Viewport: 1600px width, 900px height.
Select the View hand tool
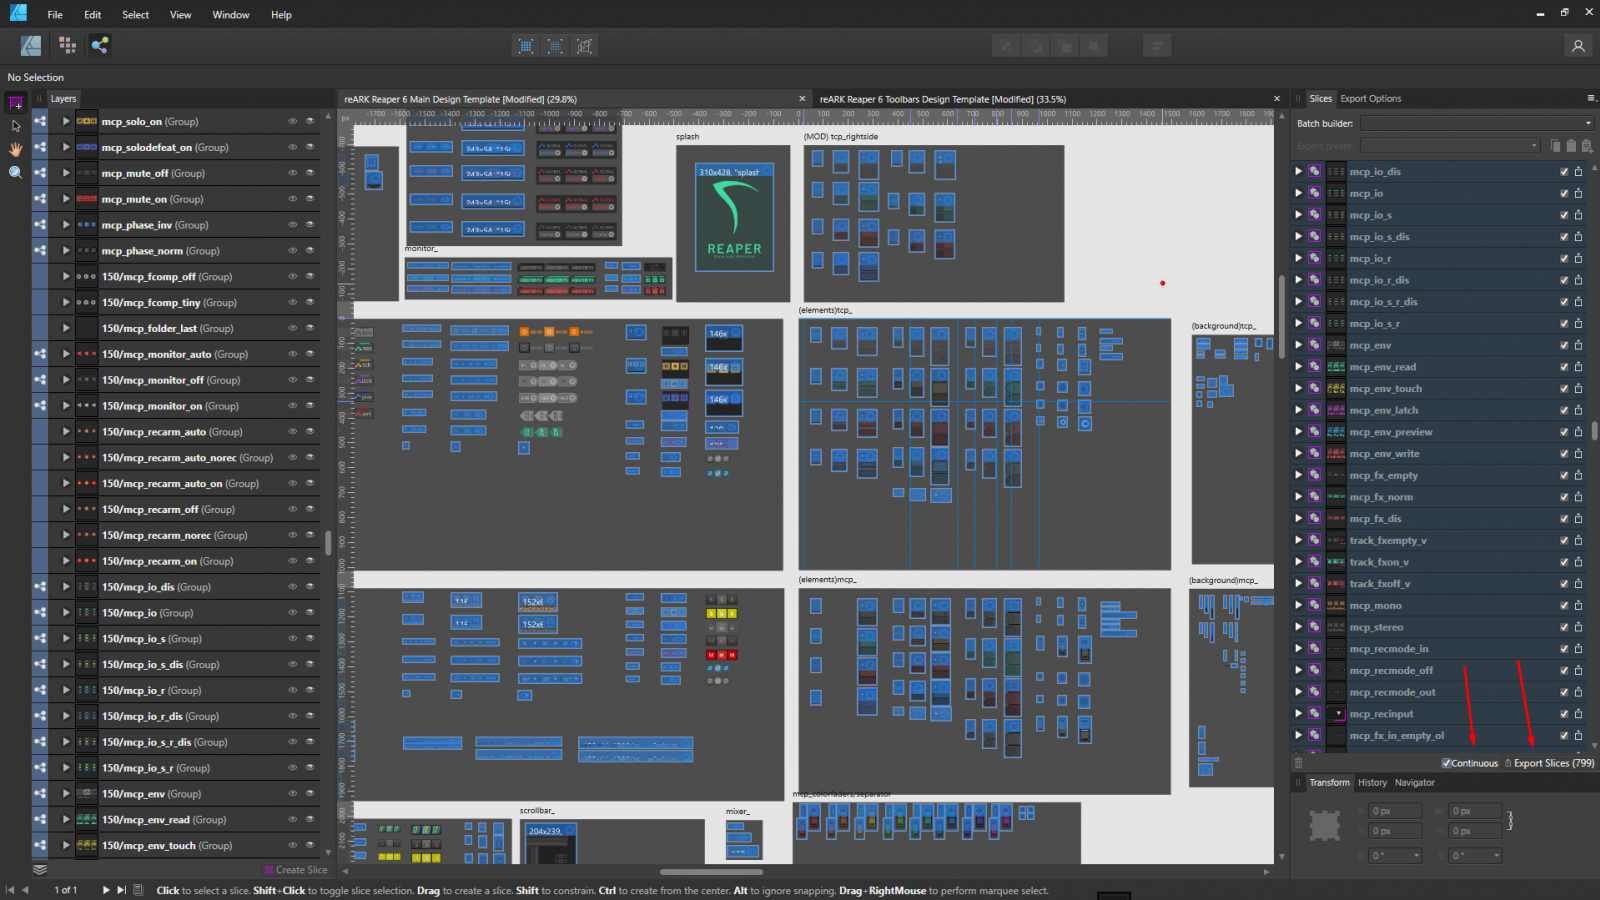click(15, 149)
